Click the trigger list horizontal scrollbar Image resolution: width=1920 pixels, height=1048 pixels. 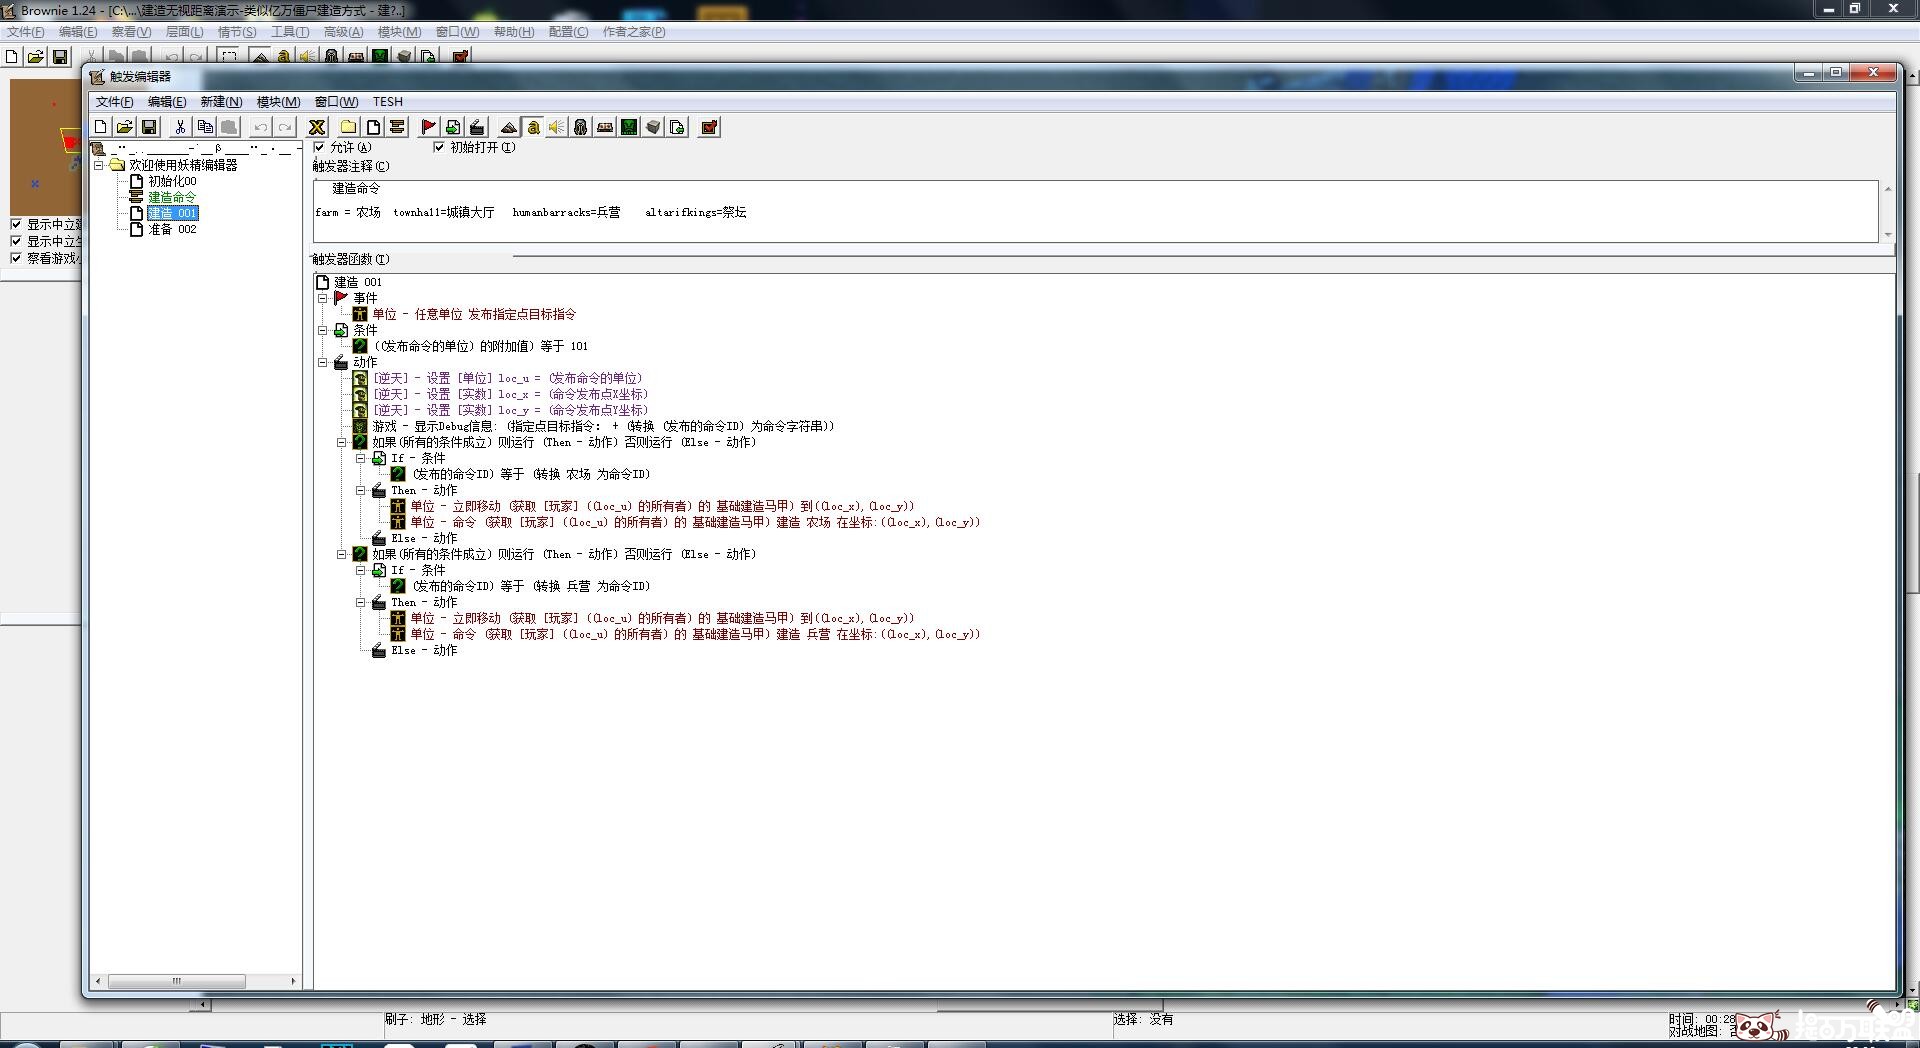pyautogui.click(x=176, y=981)
